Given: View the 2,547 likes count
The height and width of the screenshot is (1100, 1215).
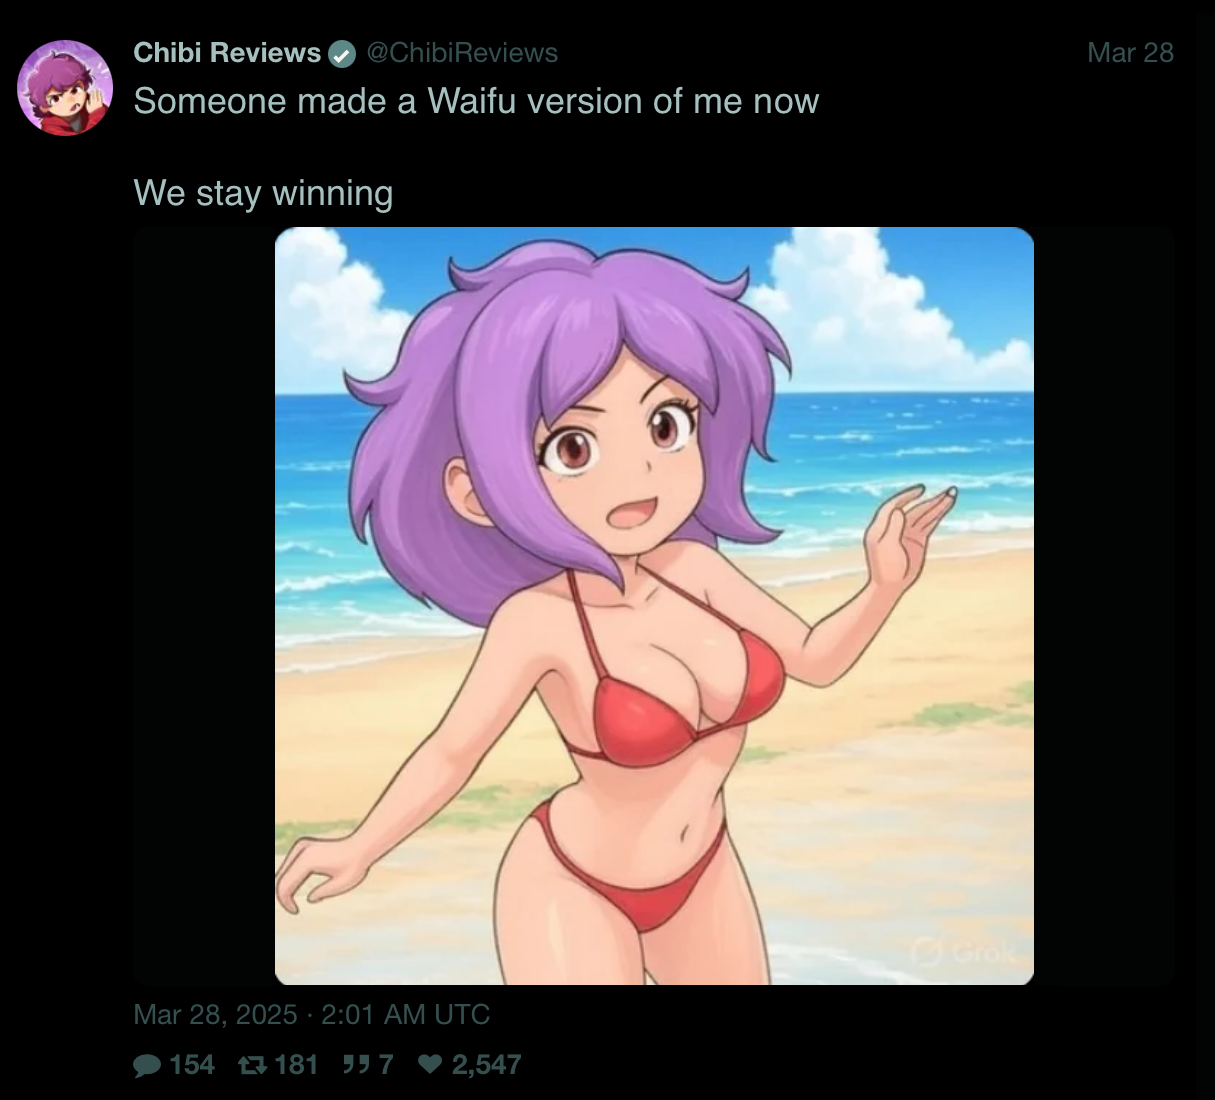Looking at the screenshot, I should (486, 1065).
